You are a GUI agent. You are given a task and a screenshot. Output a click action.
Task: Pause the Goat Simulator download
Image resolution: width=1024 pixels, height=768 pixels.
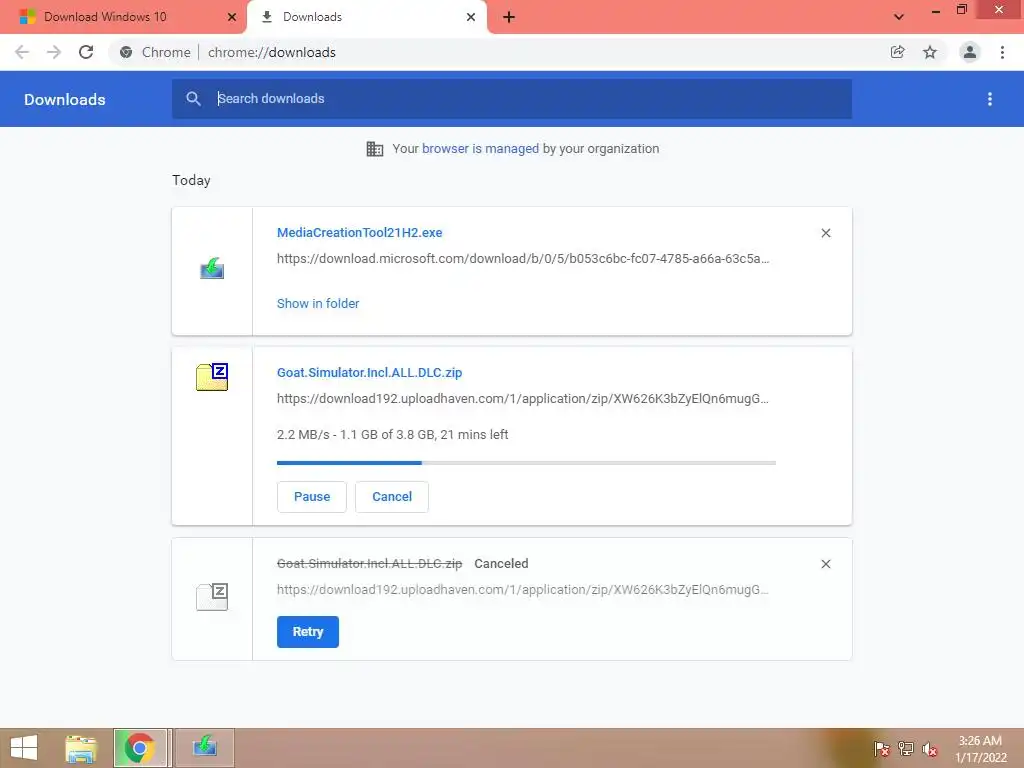312,497
